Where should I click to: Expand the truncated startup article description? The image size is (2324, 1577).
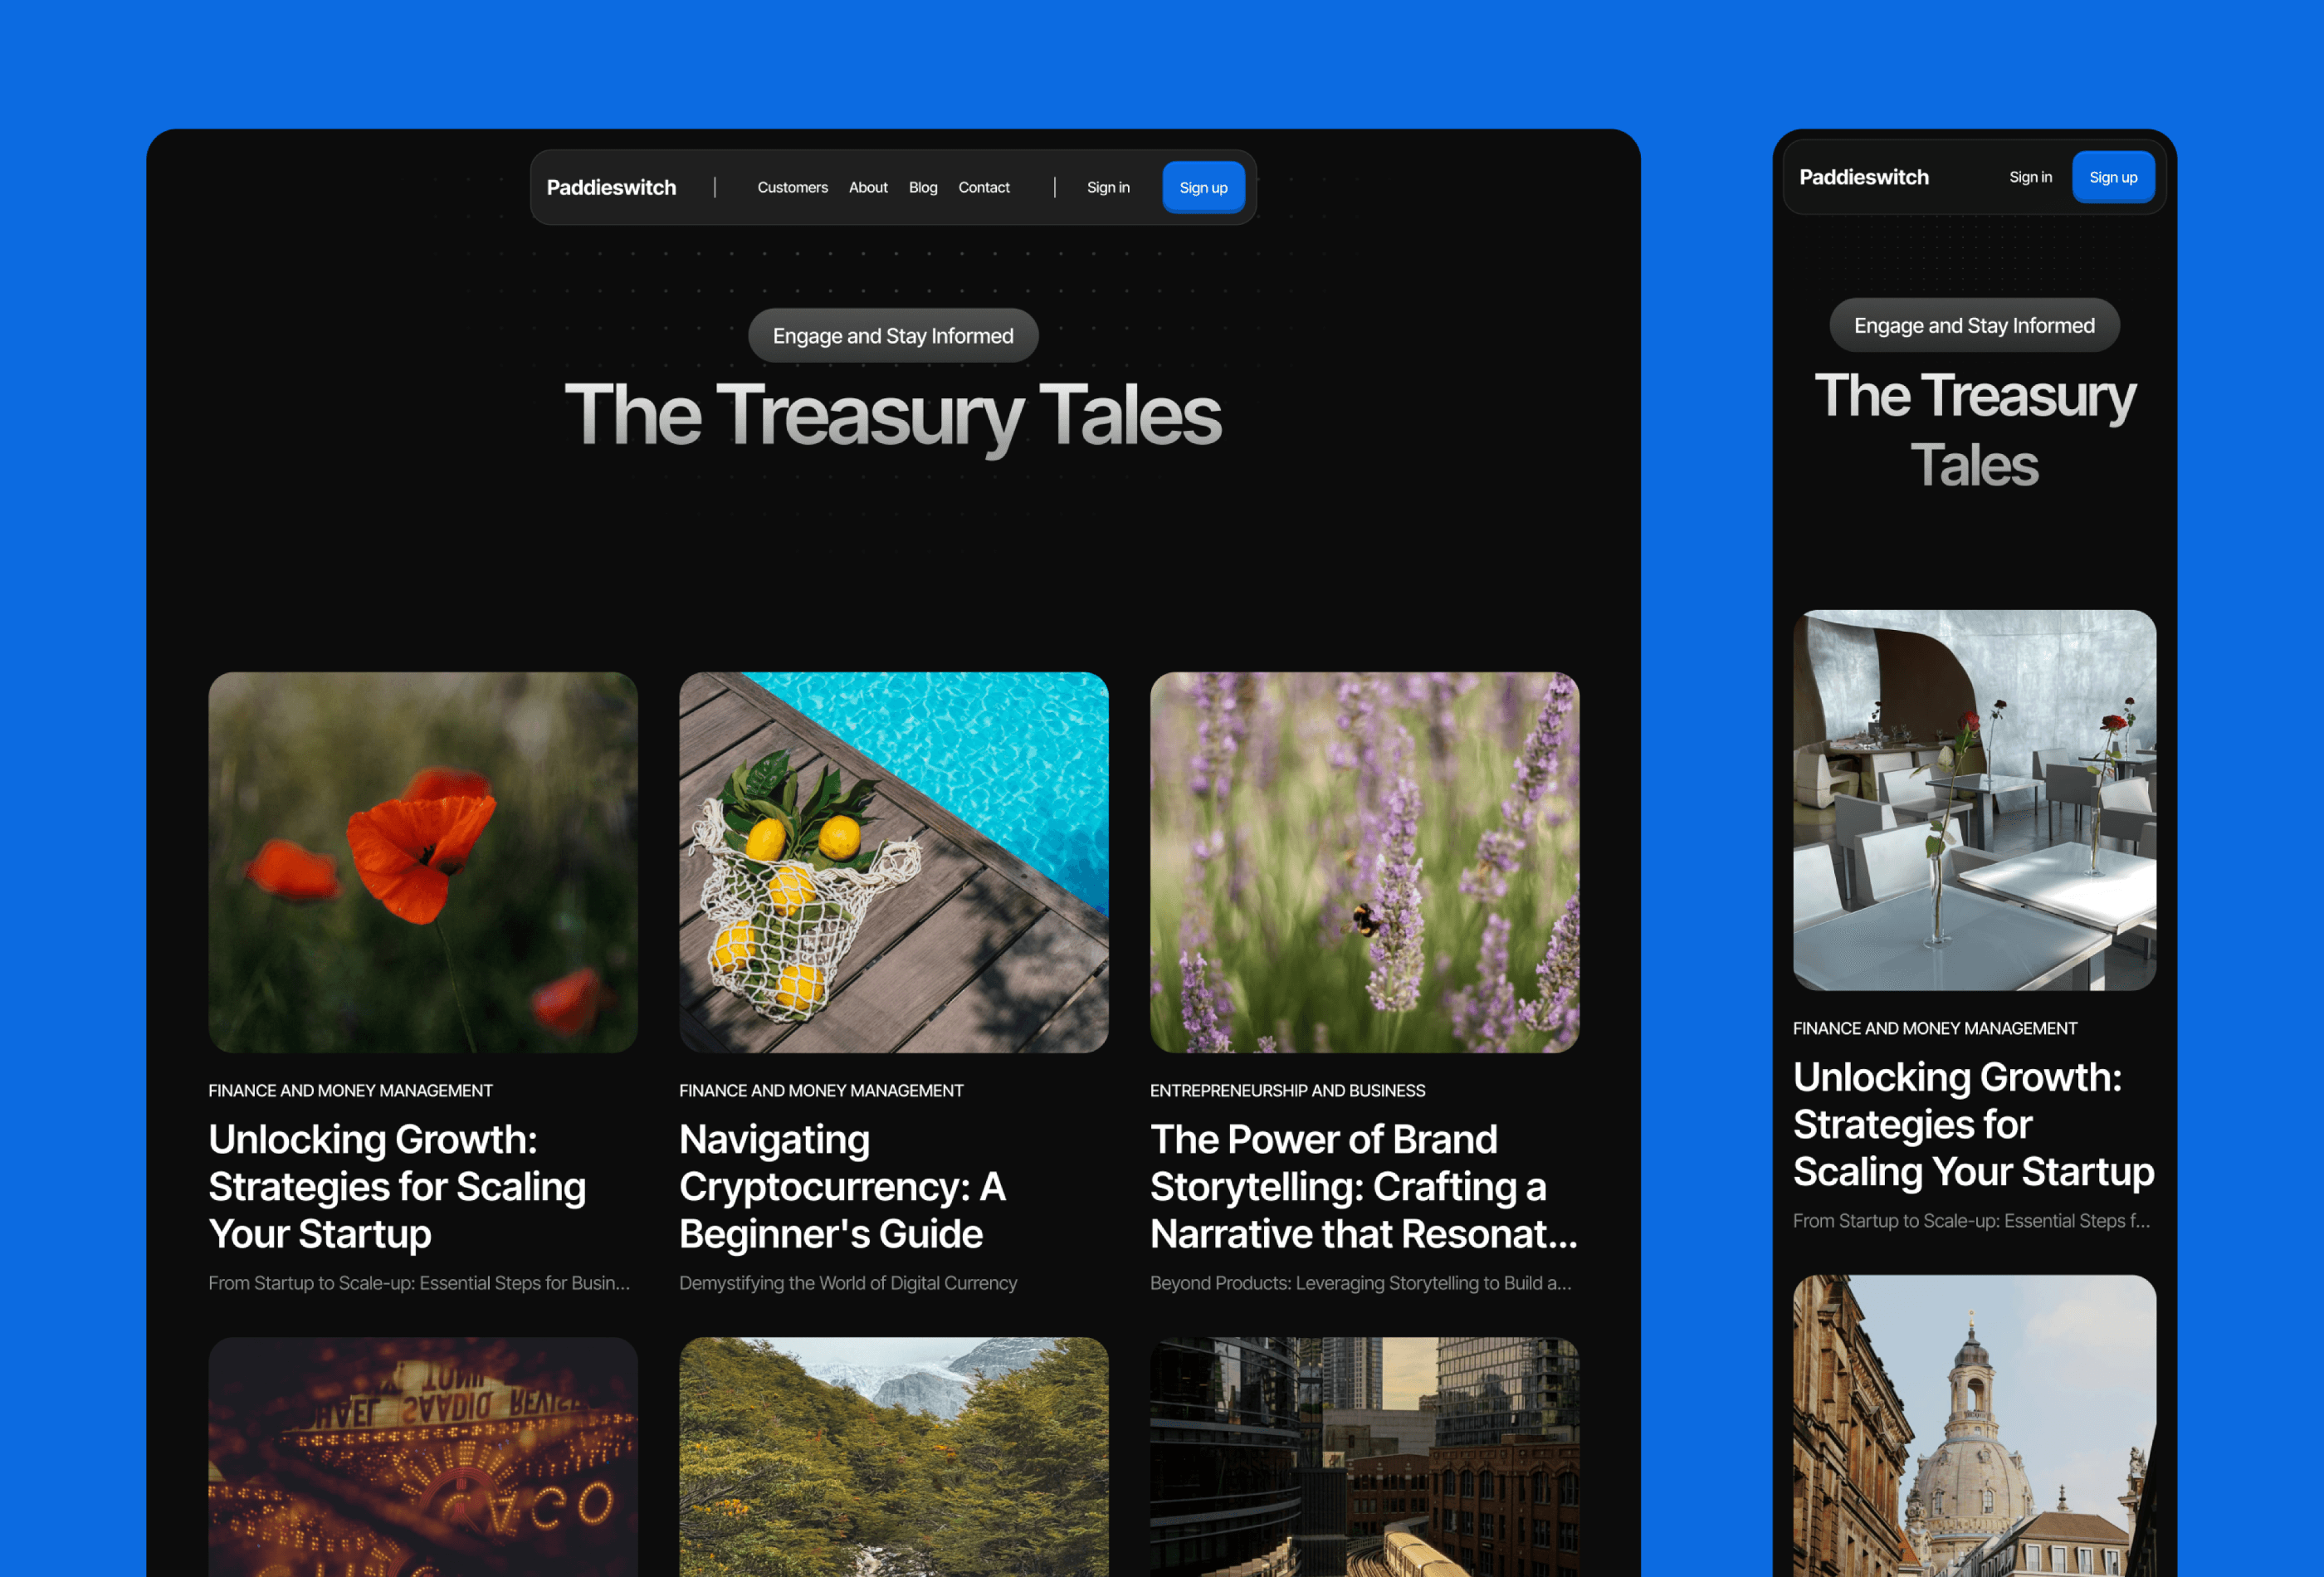pyautogui.click(x=422, y=1282)
